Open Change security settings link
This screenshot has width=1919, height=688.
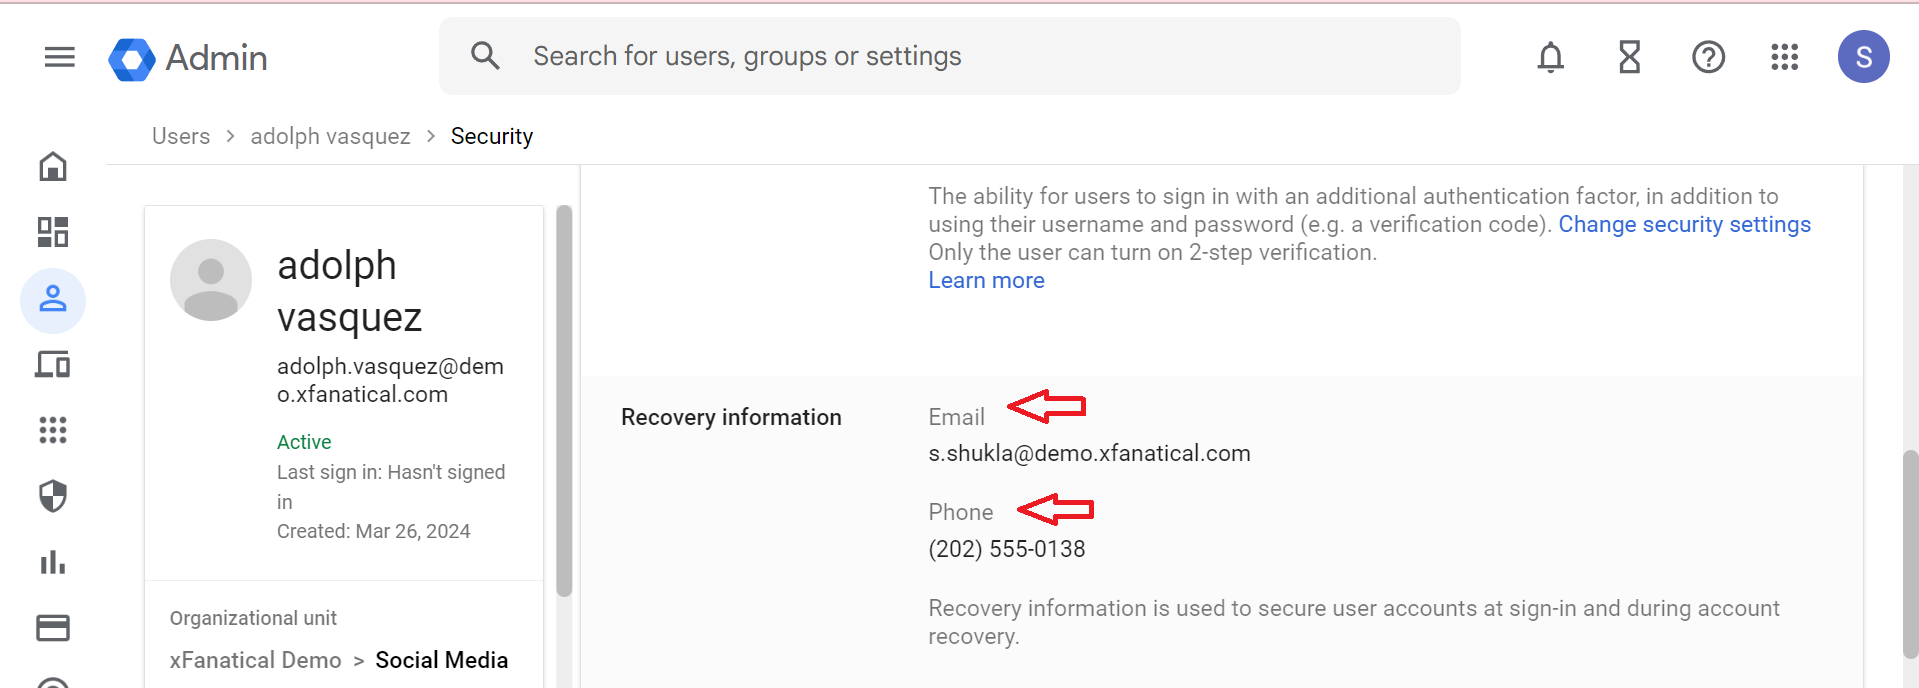coord(1684,224)
